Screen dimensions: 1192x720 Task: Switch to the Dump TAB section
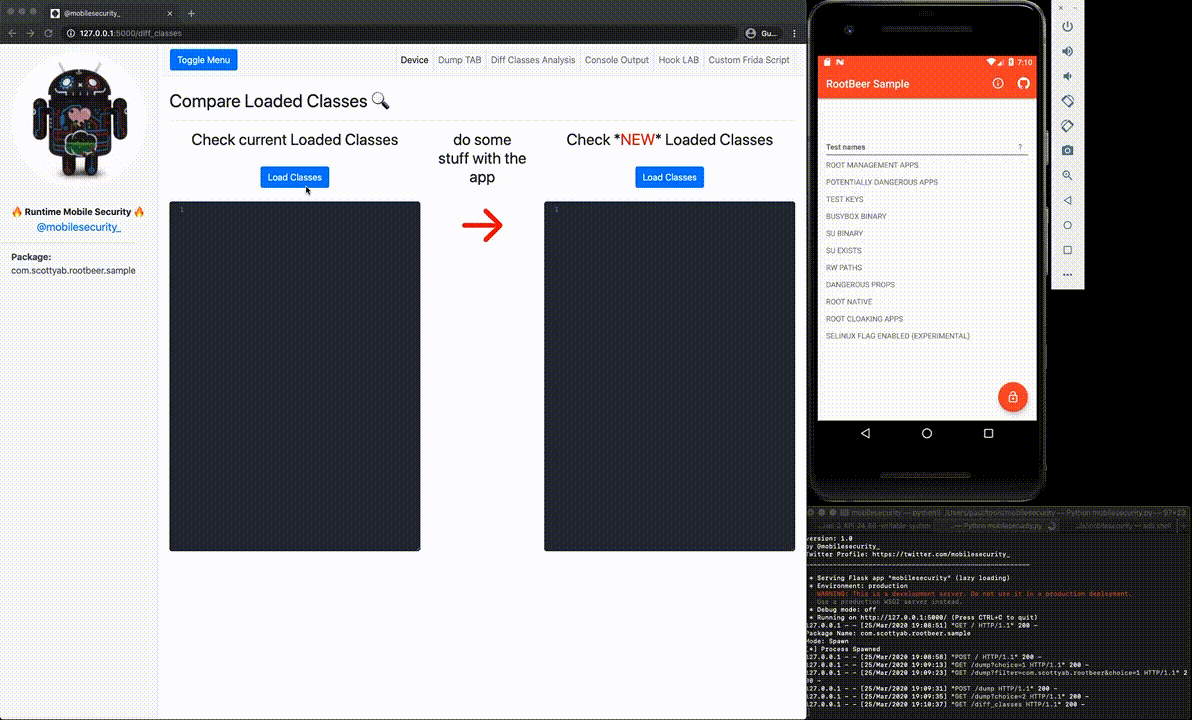tap(459, 60)
